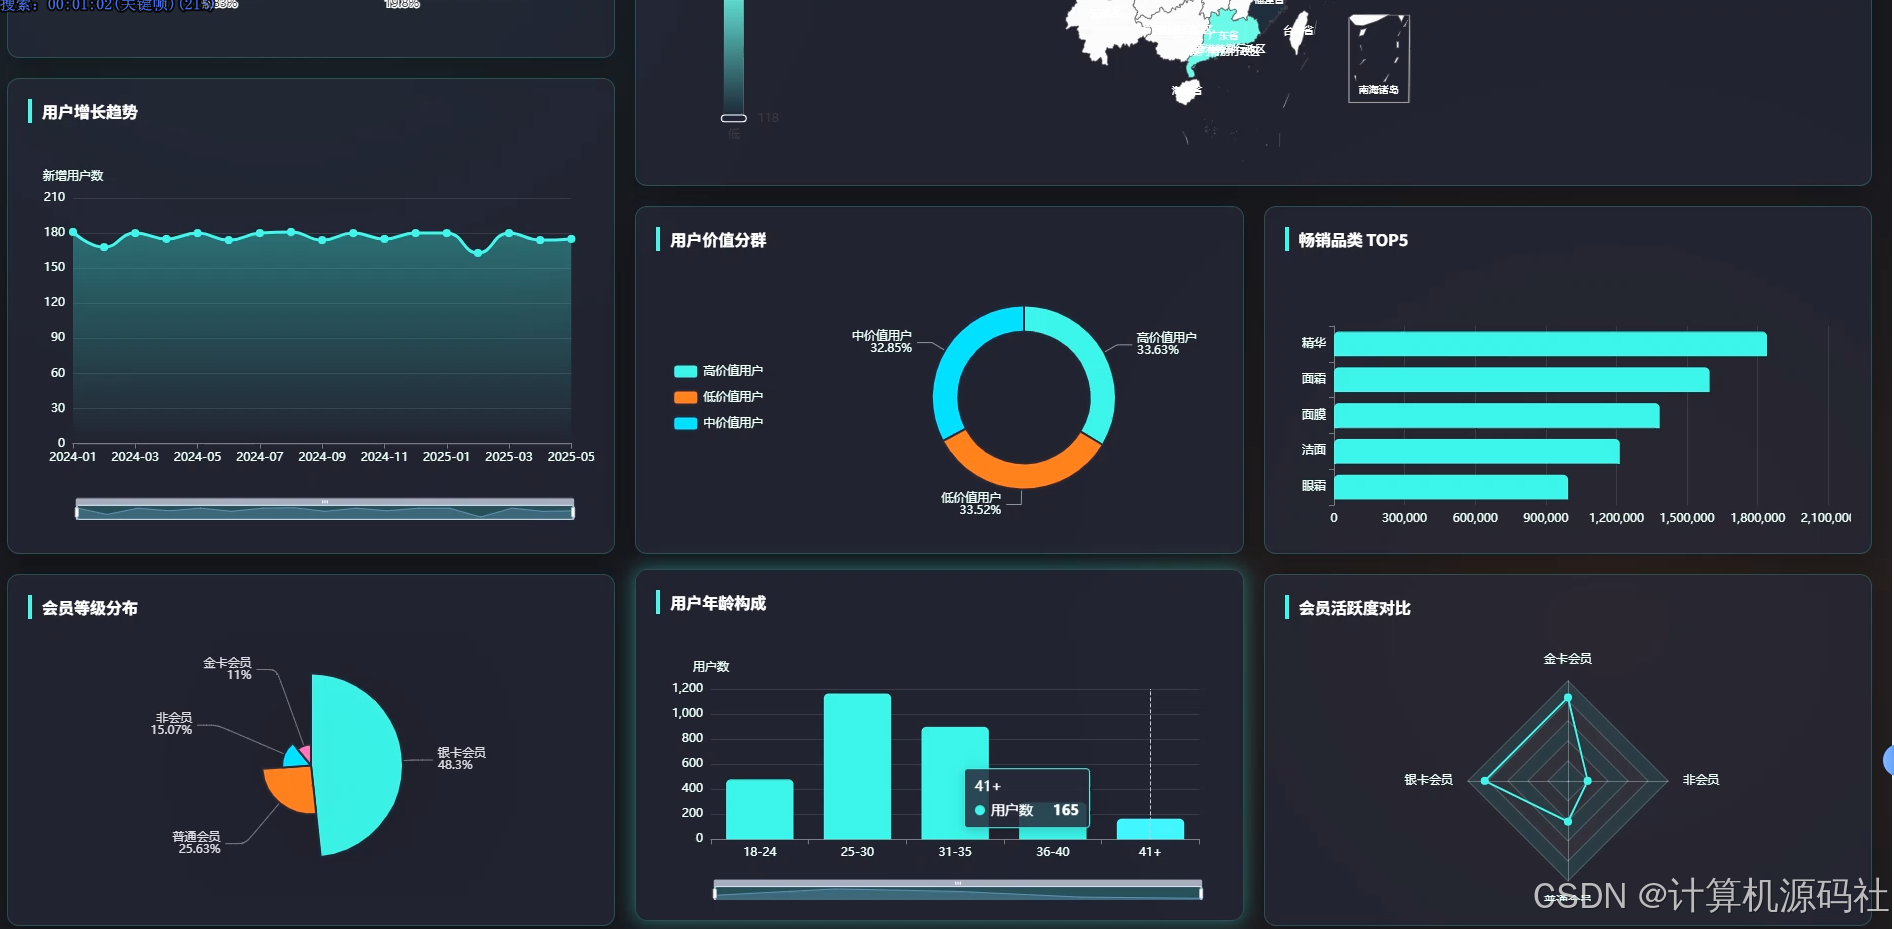Click the 会员等级分布 panel title
The image size is (1894, 929).
90,608
